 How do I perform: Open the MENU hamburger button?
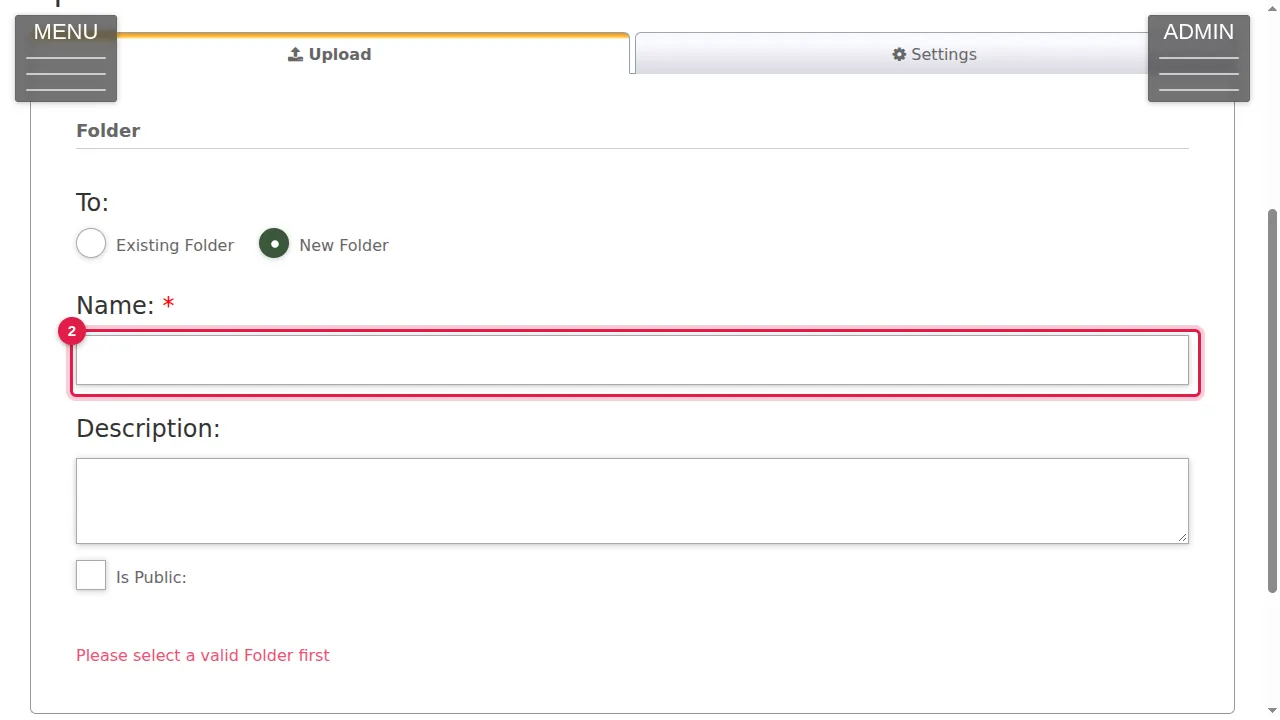[x=66, y=58]
